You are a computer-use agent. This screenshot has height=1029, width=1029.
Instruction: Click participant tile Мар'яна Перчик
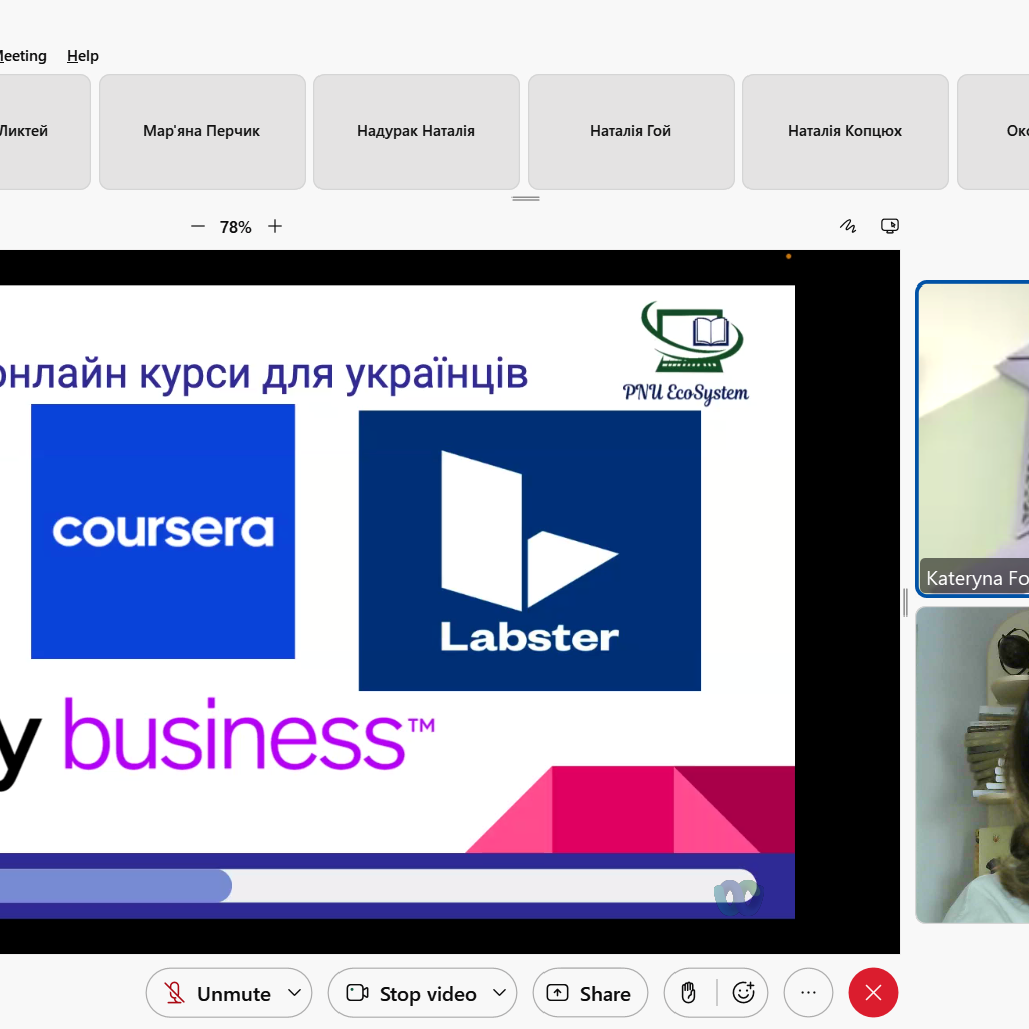click(x=202, y=131)
